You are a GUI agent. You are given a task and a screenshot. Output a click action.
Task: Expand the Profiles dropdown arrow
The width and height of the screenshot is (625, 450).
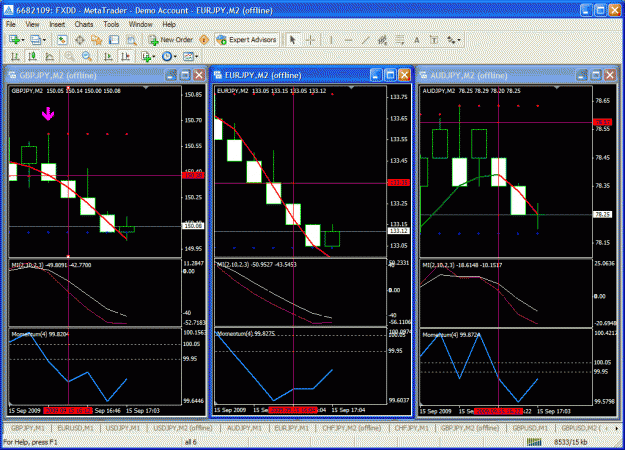[44, 40]
